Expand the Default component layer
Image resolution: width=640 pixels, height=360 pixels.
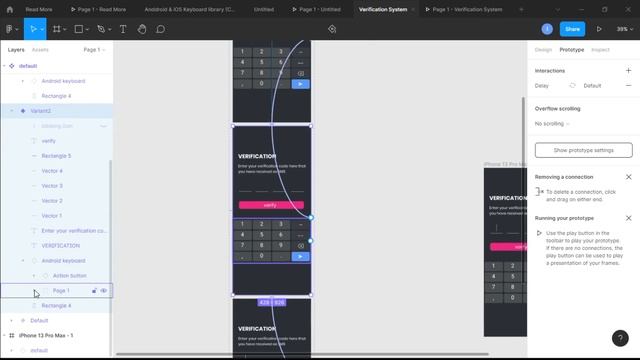[11, 320]
